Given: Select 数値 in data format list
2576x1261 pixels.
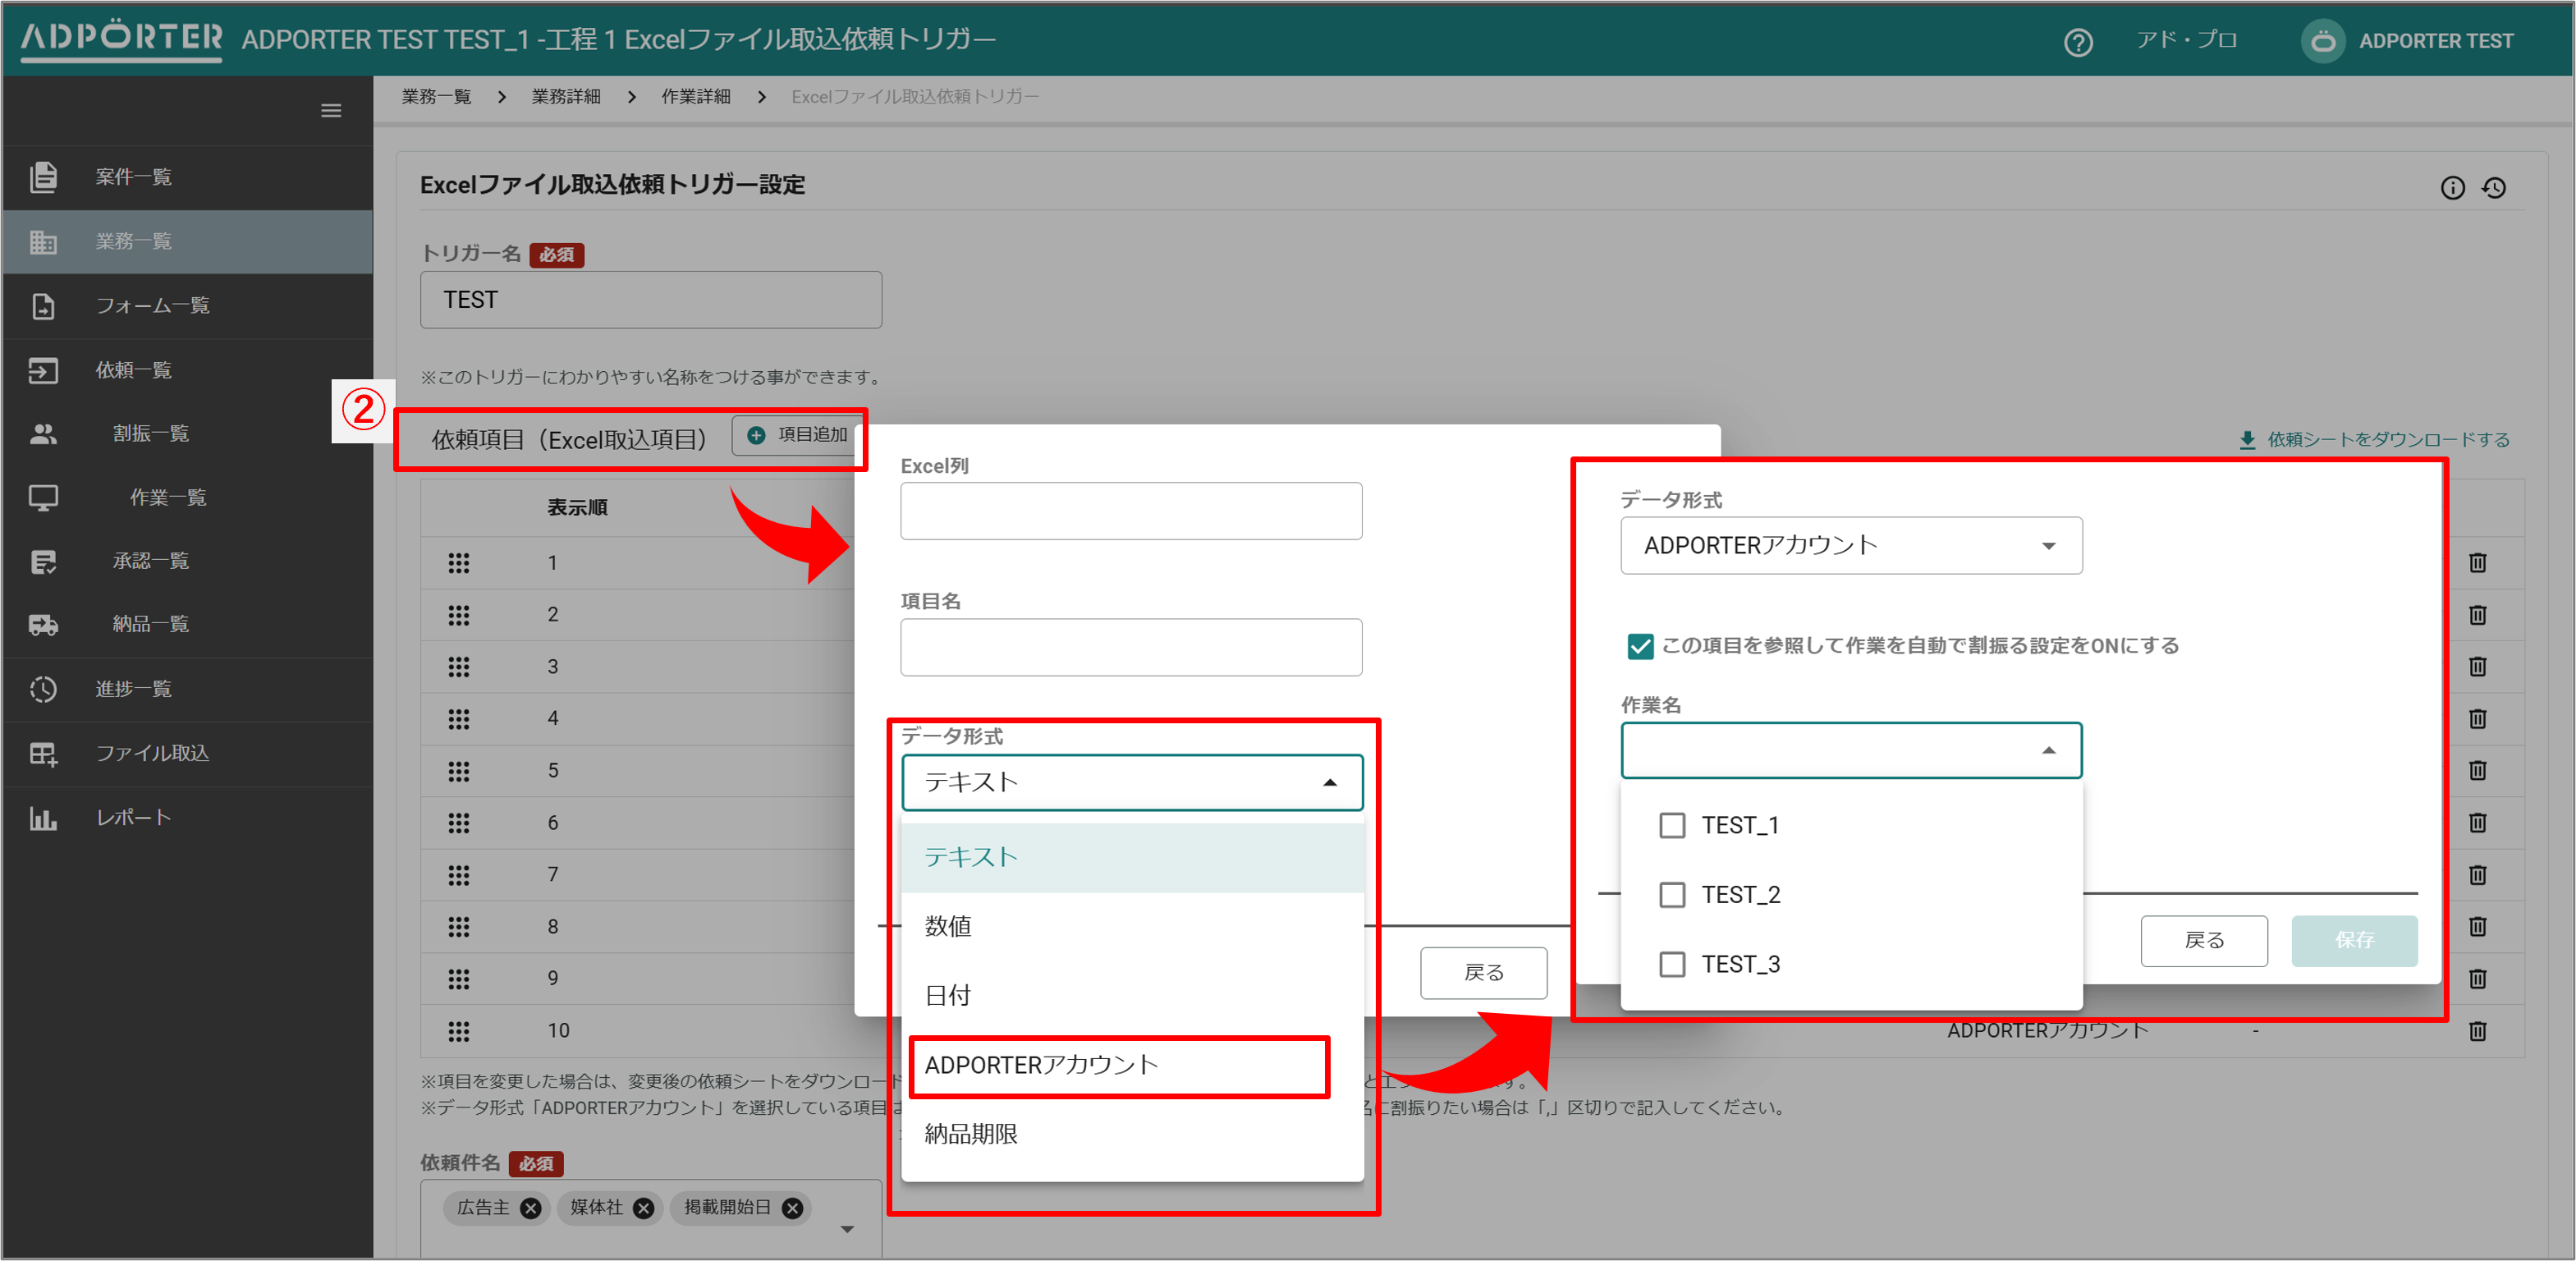Looking at the screenshot, I should click(x=1132, y=927).
